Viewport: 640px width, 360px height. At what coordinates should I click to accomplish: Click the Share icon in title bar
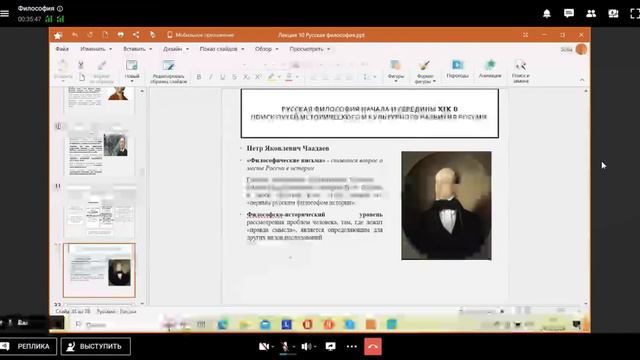click(136, 35)
